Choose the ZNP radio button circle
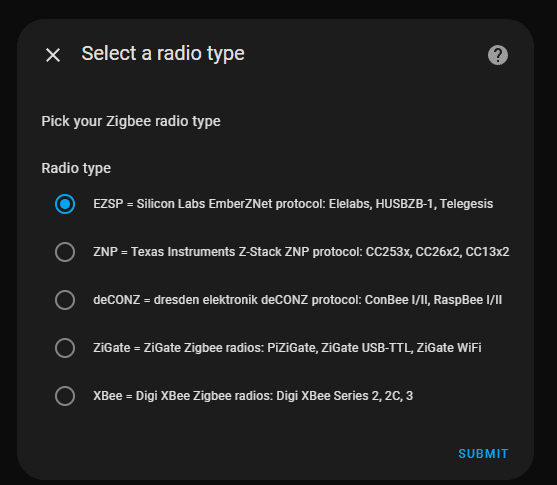The image size is (557, 485). point(65,252)
